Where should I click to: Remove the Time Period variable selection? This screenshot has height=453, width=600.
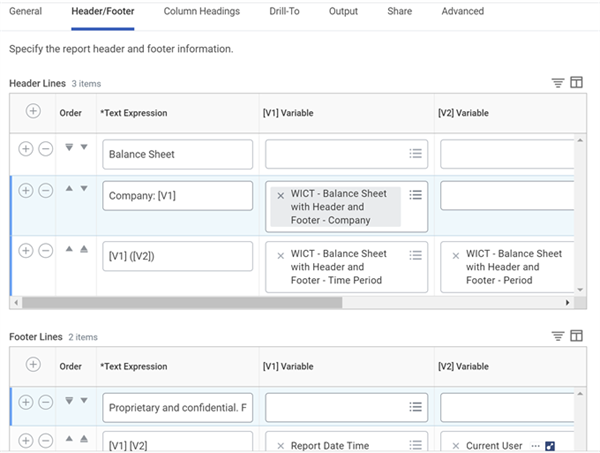coord(280,256)
